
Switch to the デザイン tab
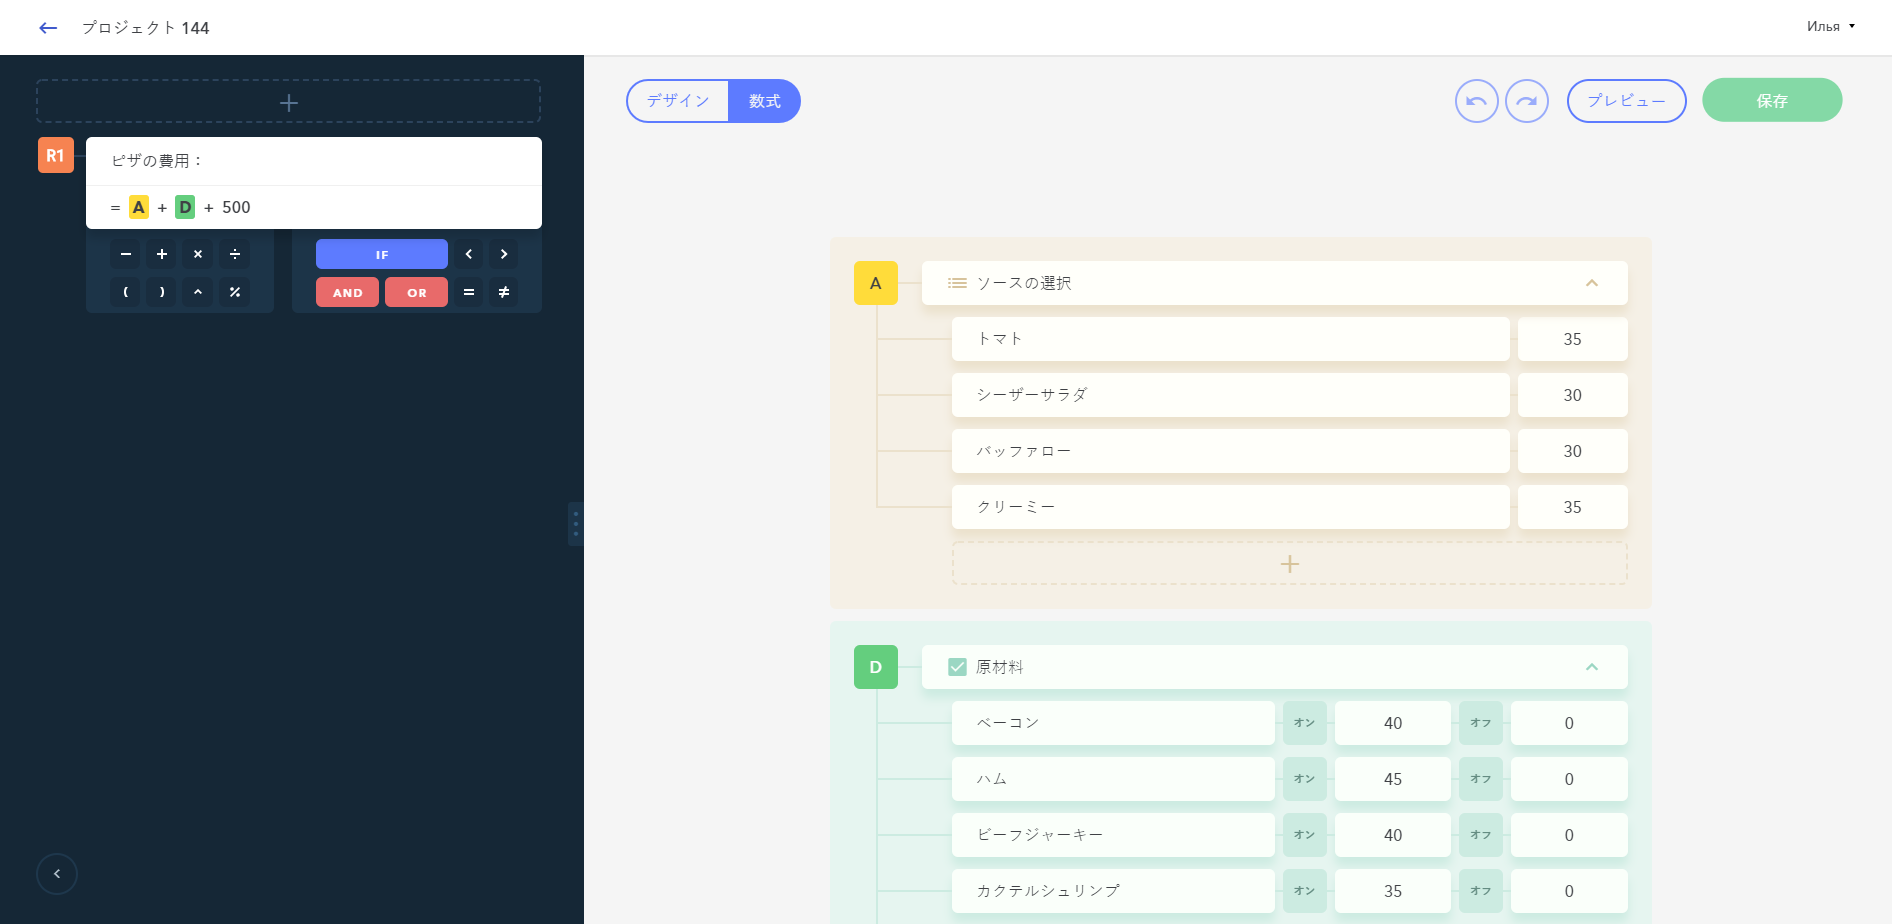click(x=678, y=101)
